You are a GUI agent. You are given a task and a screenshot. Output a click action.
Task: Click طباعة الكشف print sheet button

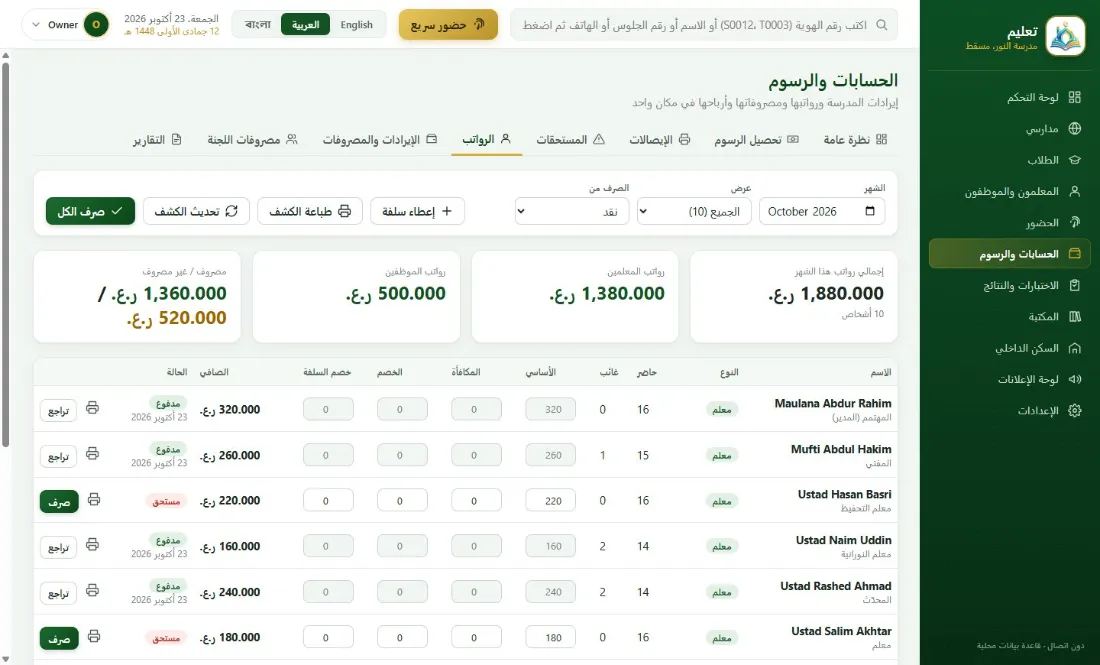pyautogui.click(x=310, y=211)
